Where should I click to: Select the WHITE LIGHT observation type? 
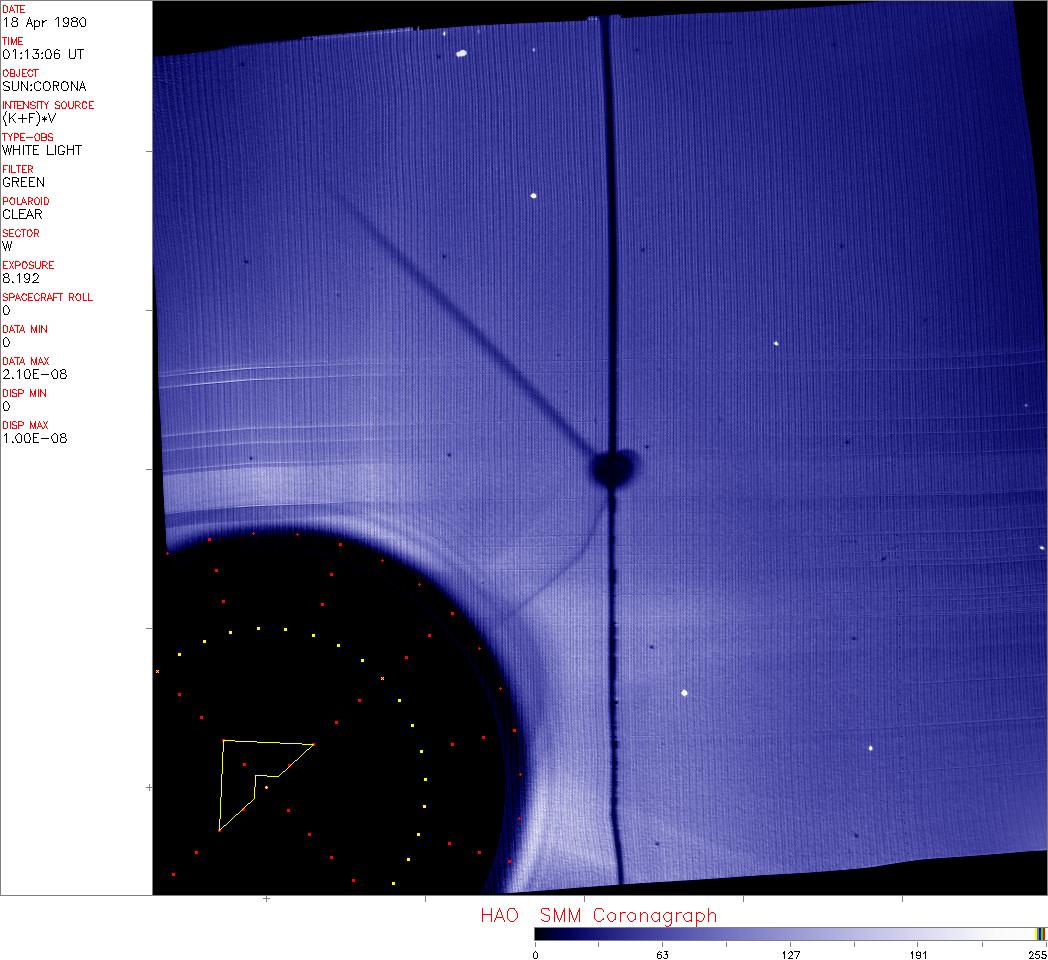point(42,150)
